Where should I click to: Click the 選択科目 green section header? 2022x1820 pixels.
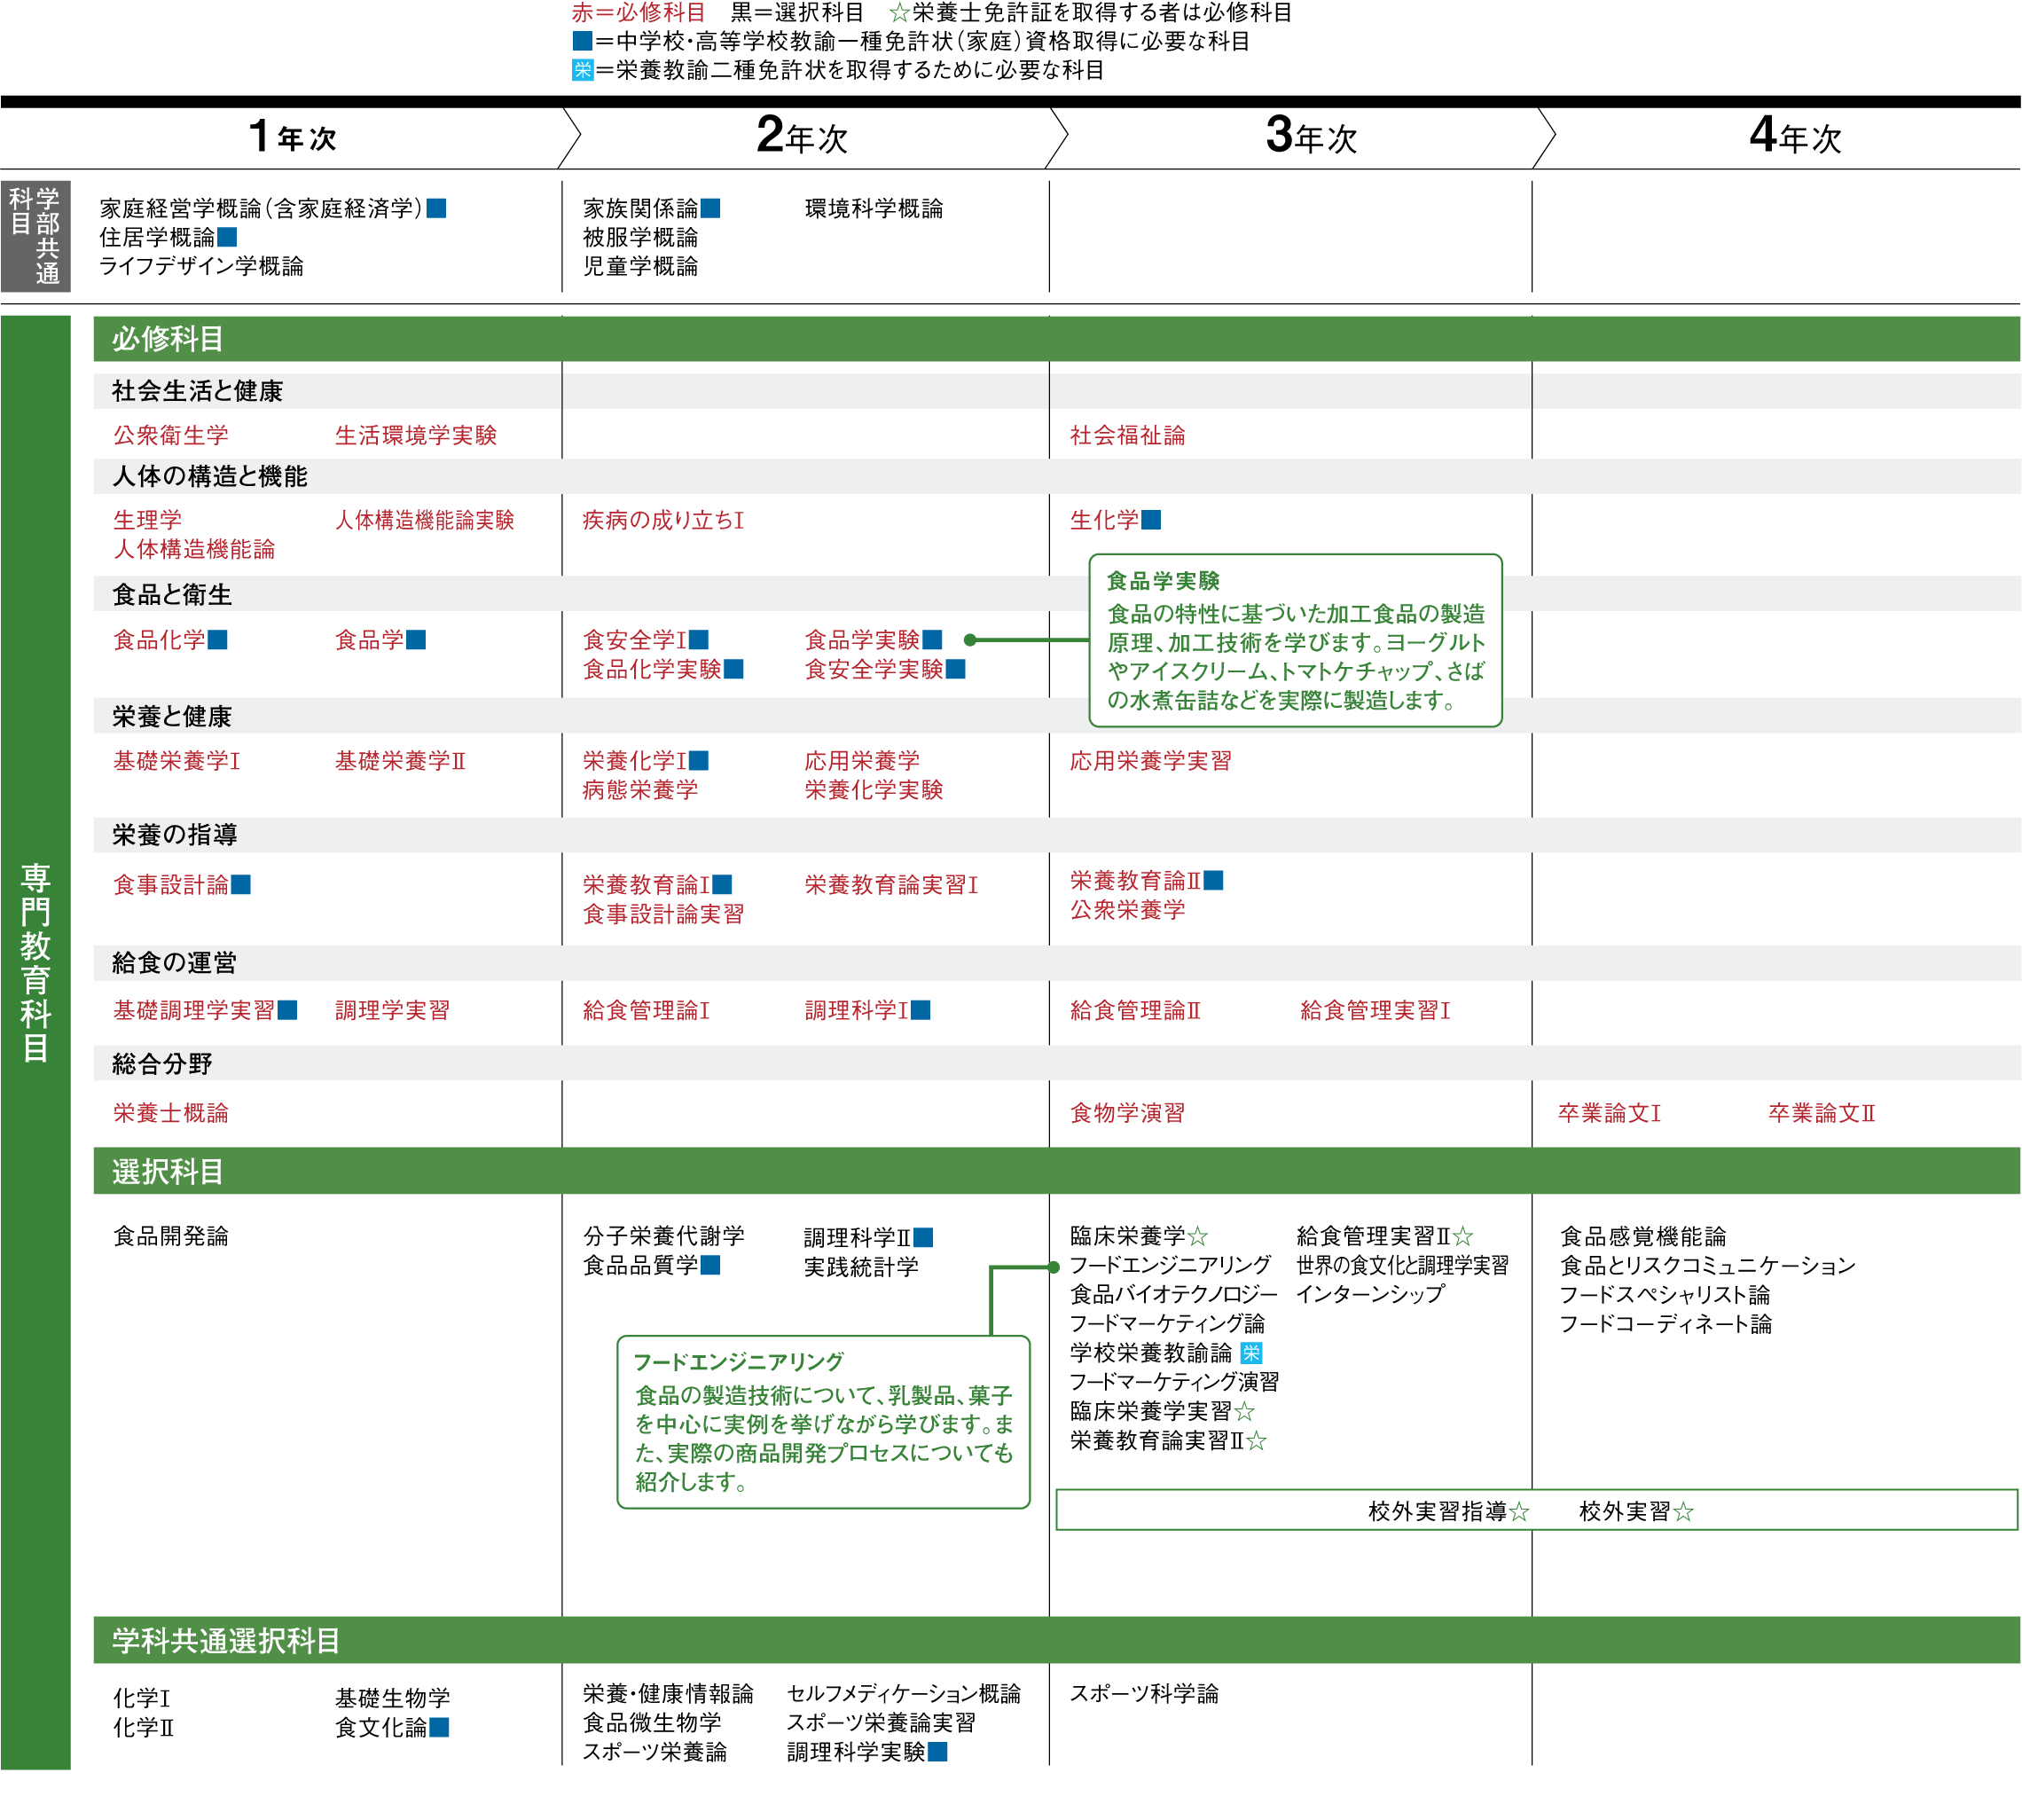coord(1057,1171)
